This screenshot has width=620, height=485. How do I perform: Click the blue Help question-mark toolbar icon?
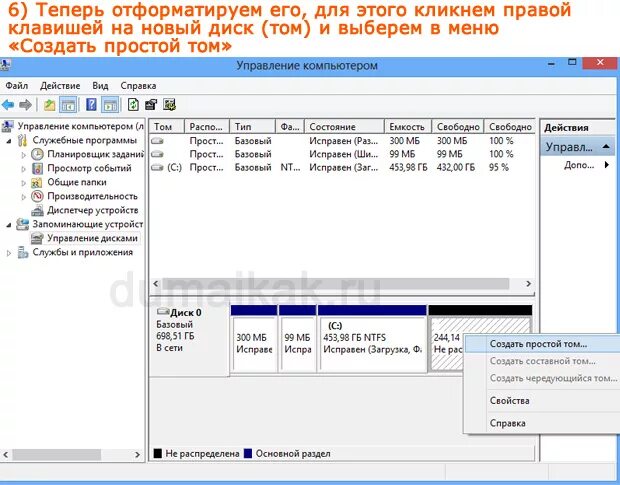[91, 105]
